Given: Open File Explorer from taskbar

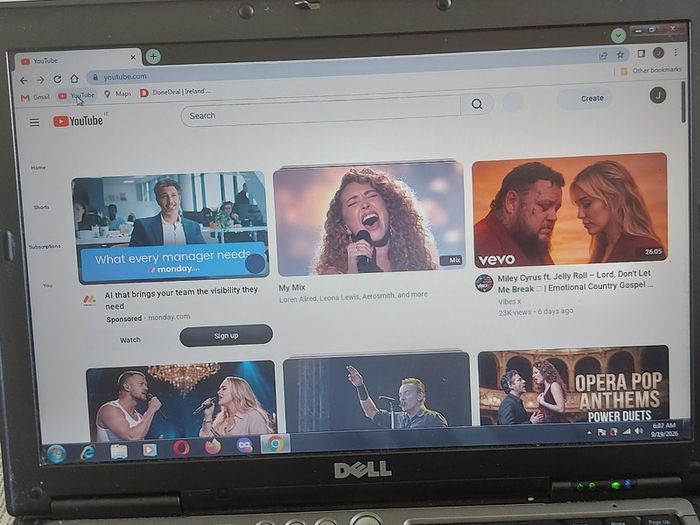Looking at the screenshot, I should point(119,452).
